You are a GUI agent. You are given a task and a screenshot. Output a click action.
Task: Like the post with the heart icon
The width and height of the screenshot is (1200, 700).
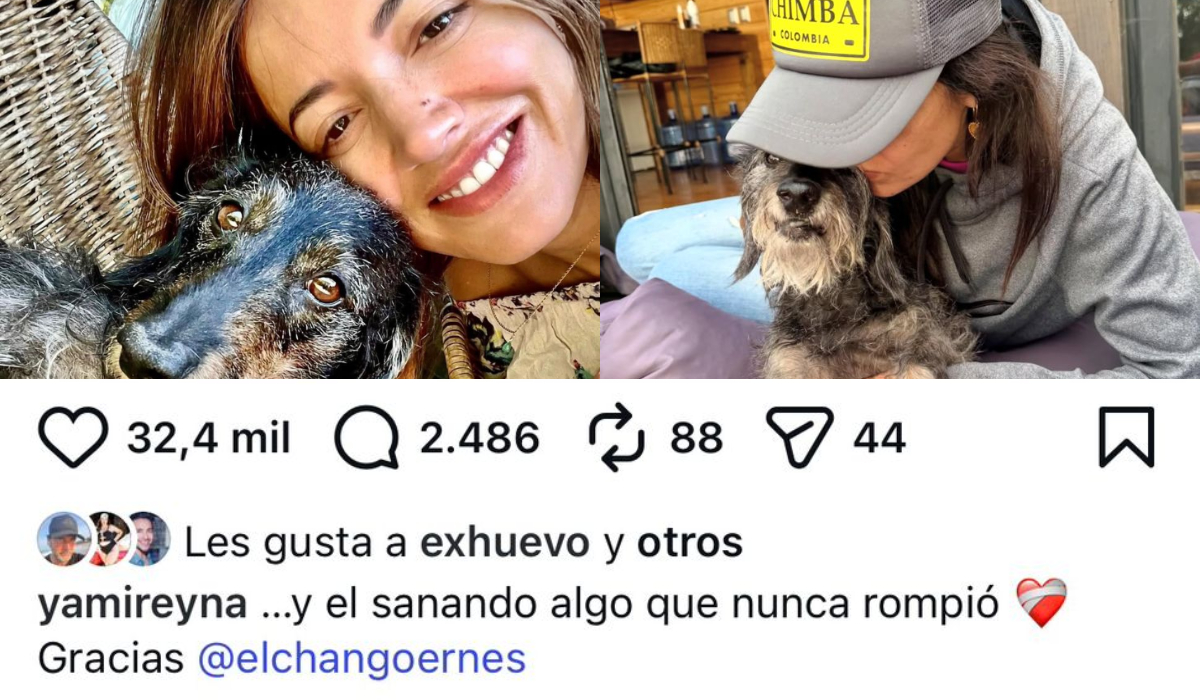[x=73, y=438]
